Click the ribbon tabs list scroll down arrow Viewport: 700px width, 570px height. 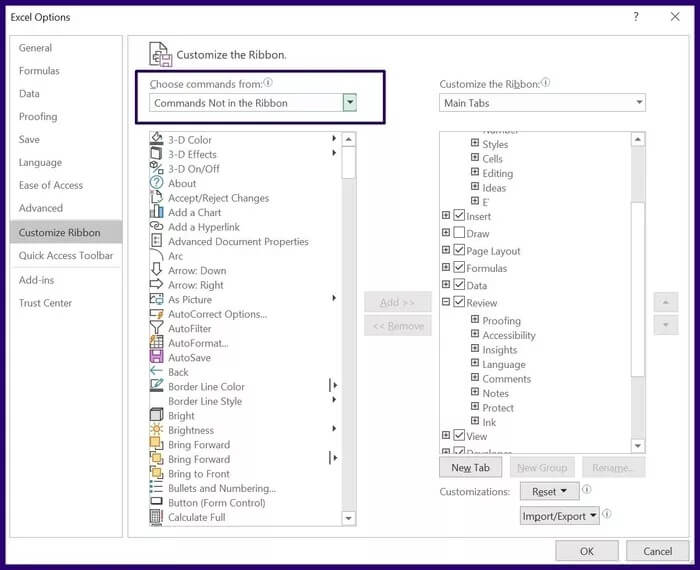click(x=638, y=445)
